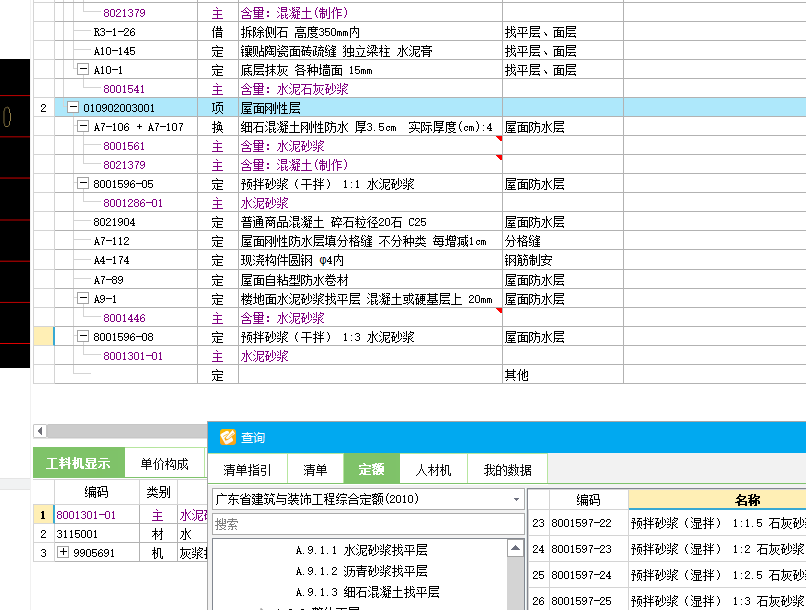Switch to the 清单 tab
This screenshot has height=610, width=806.
pyautogui.click(x=315, y=470)
